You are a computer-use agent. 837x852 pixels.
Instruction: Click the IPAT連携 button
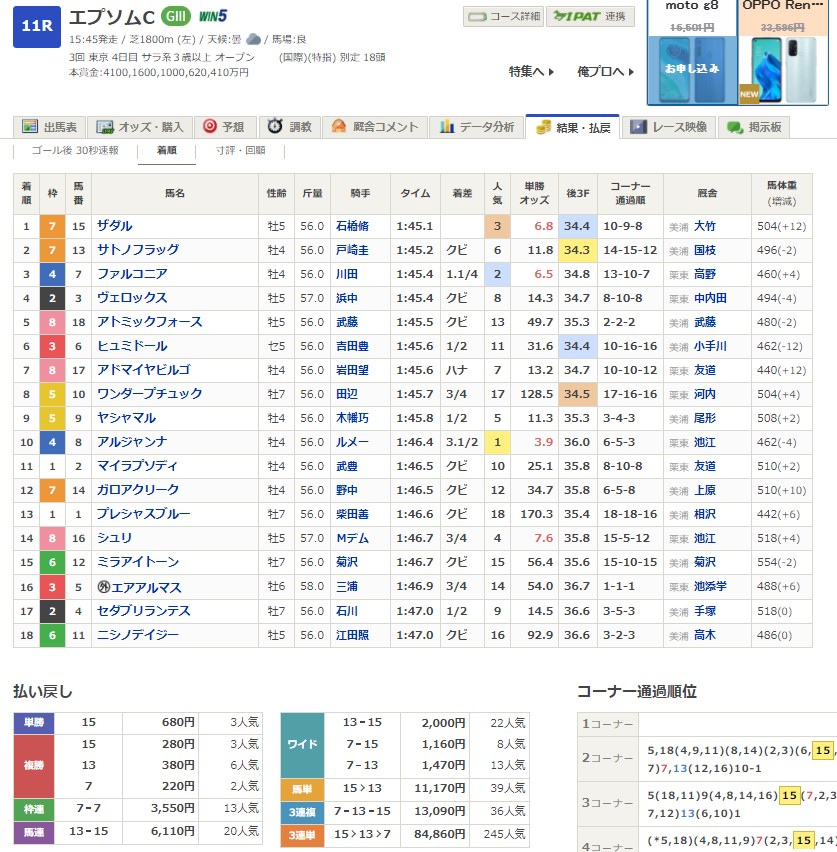click(590, 17)
